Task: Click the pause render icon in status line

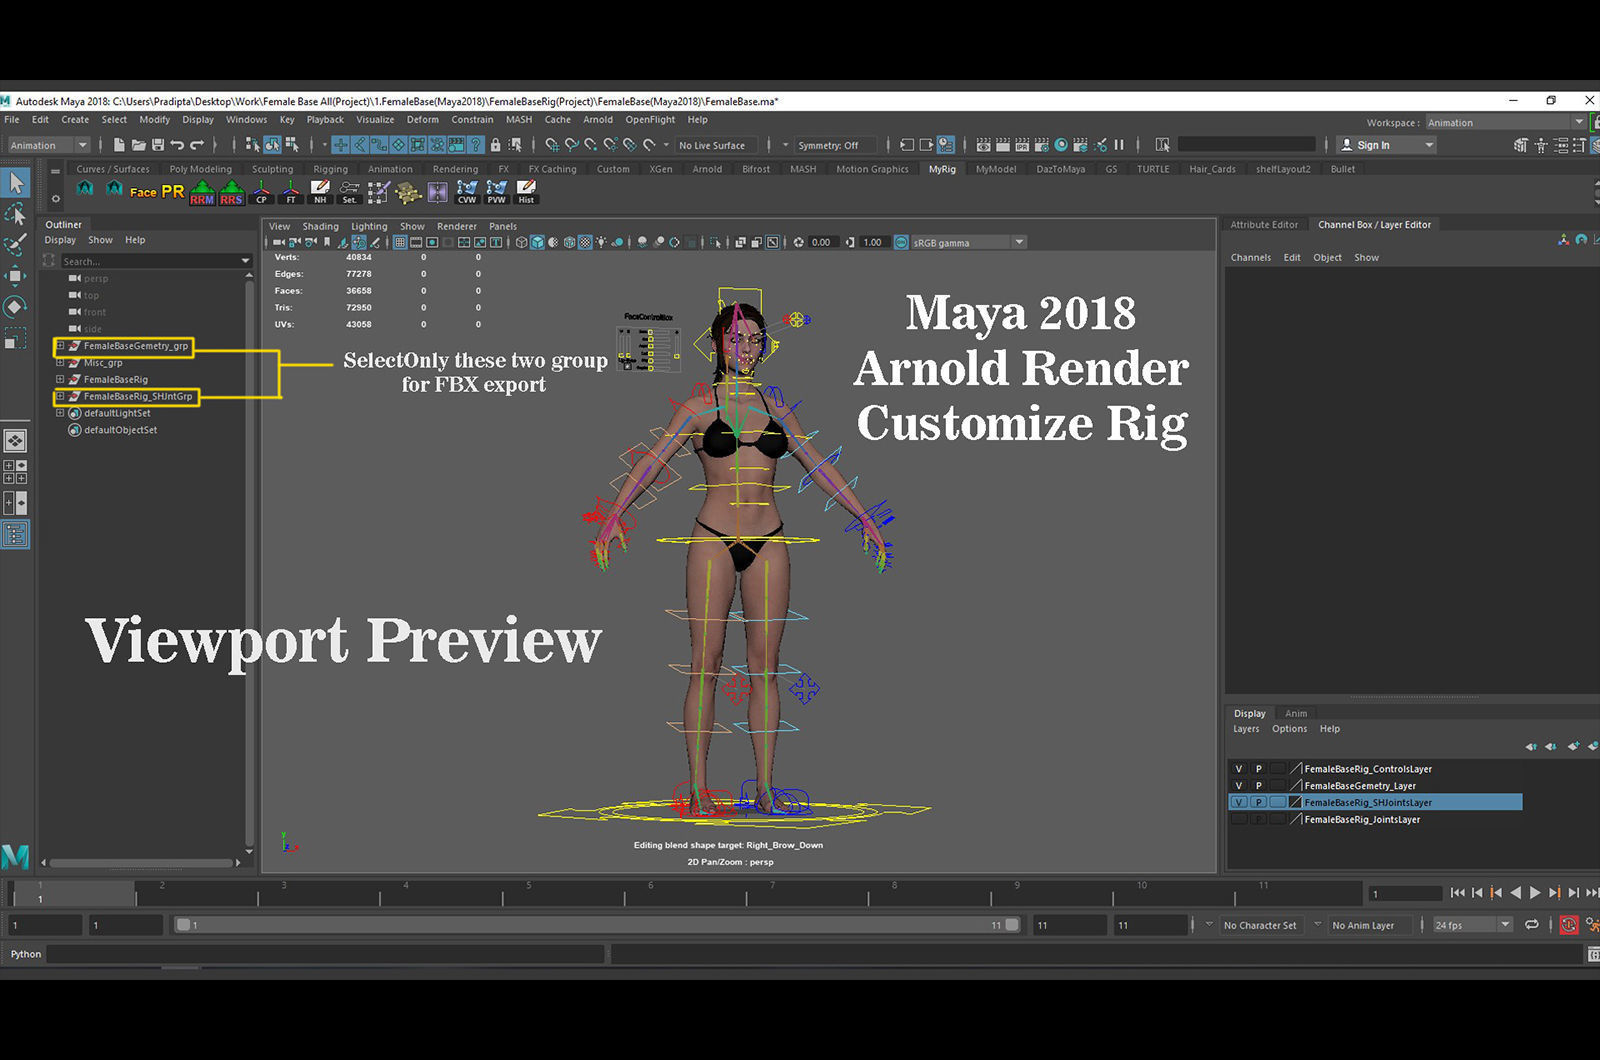Action: click(1119, 145)
